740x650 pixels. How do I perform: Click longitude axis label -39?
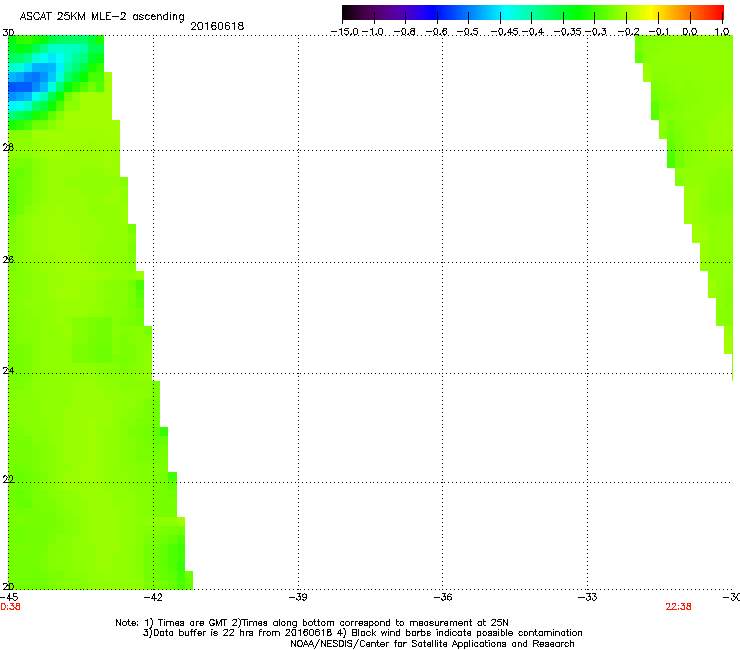[298, 597]
